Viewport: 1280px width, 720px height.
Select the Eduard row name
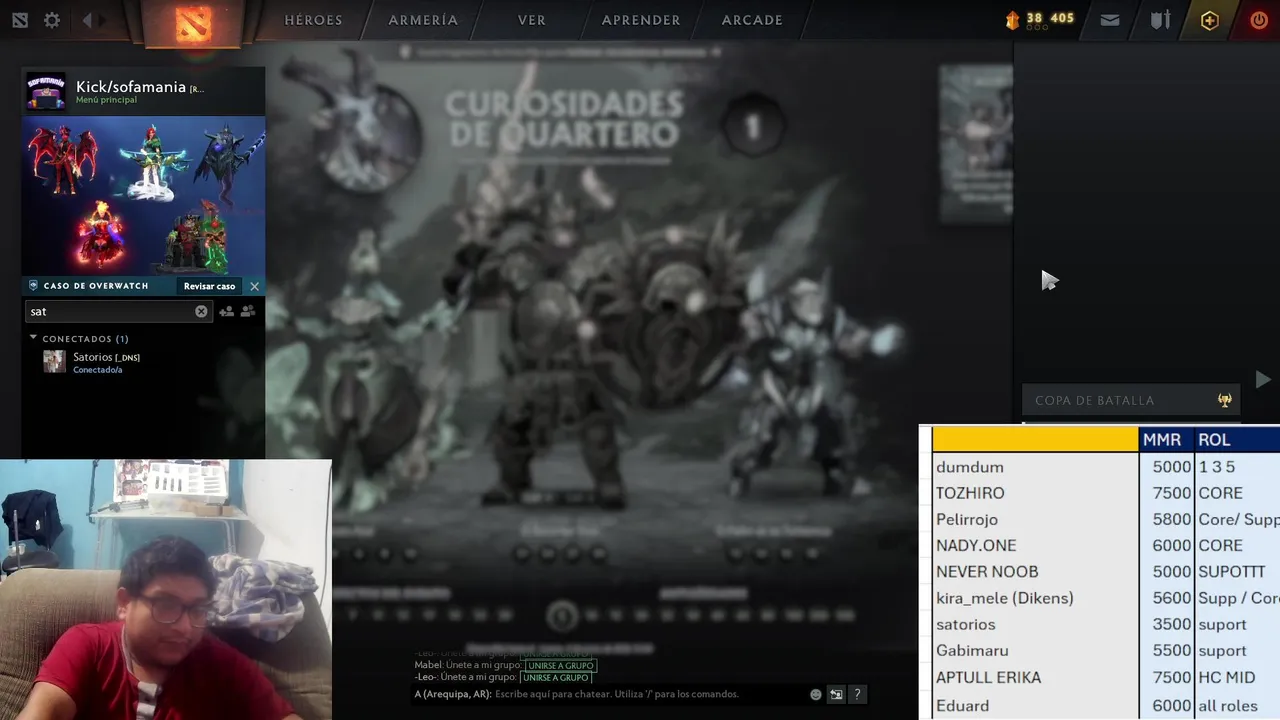click(963, 705)
